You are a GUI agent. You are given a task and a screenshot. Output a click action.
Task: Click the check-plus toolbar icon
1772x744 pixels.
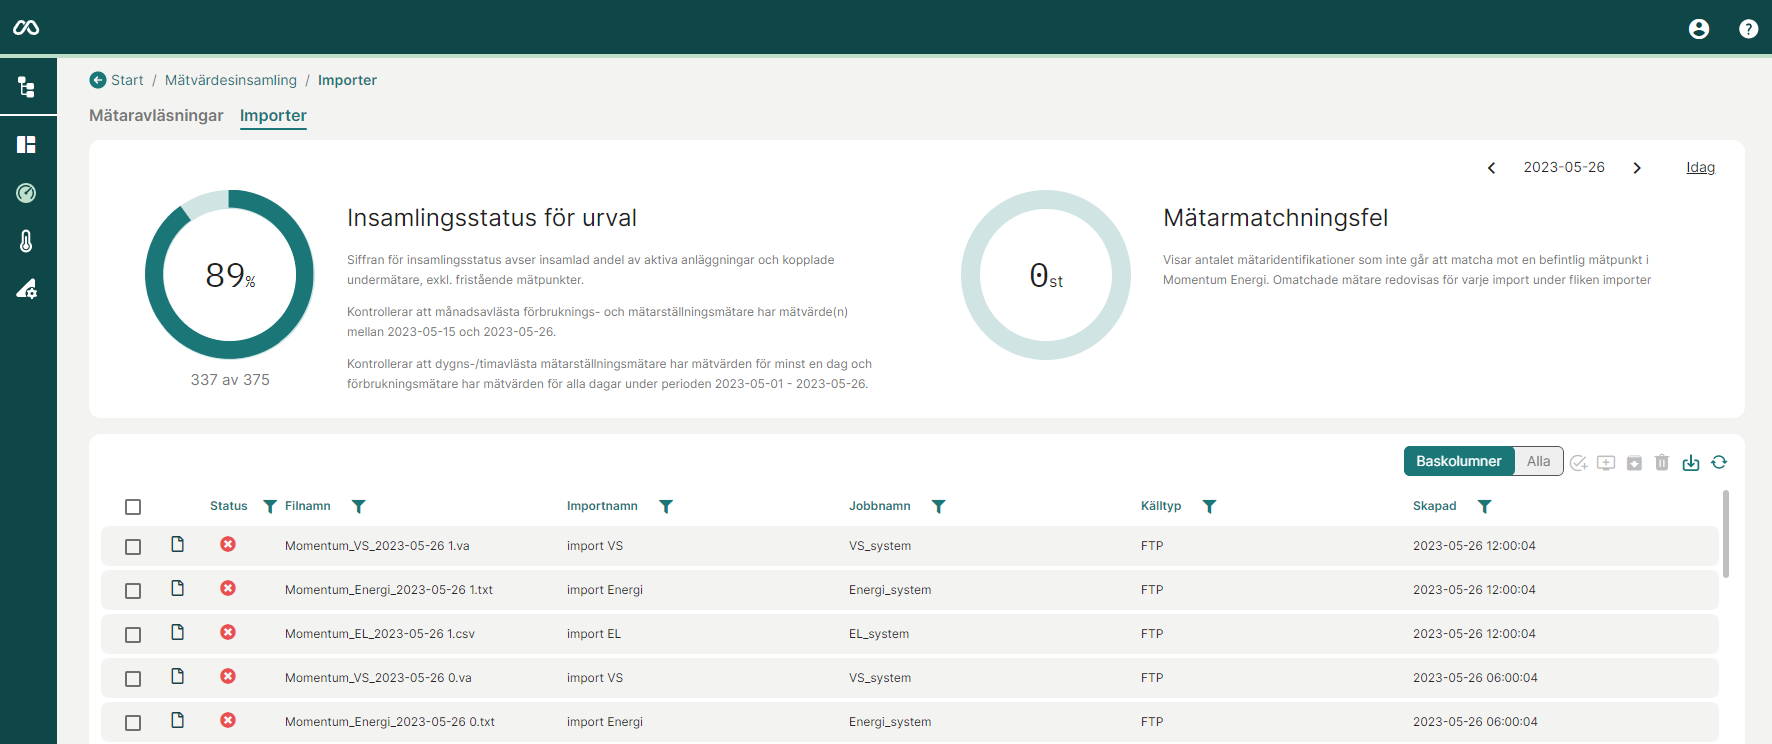pos(1579,462)
